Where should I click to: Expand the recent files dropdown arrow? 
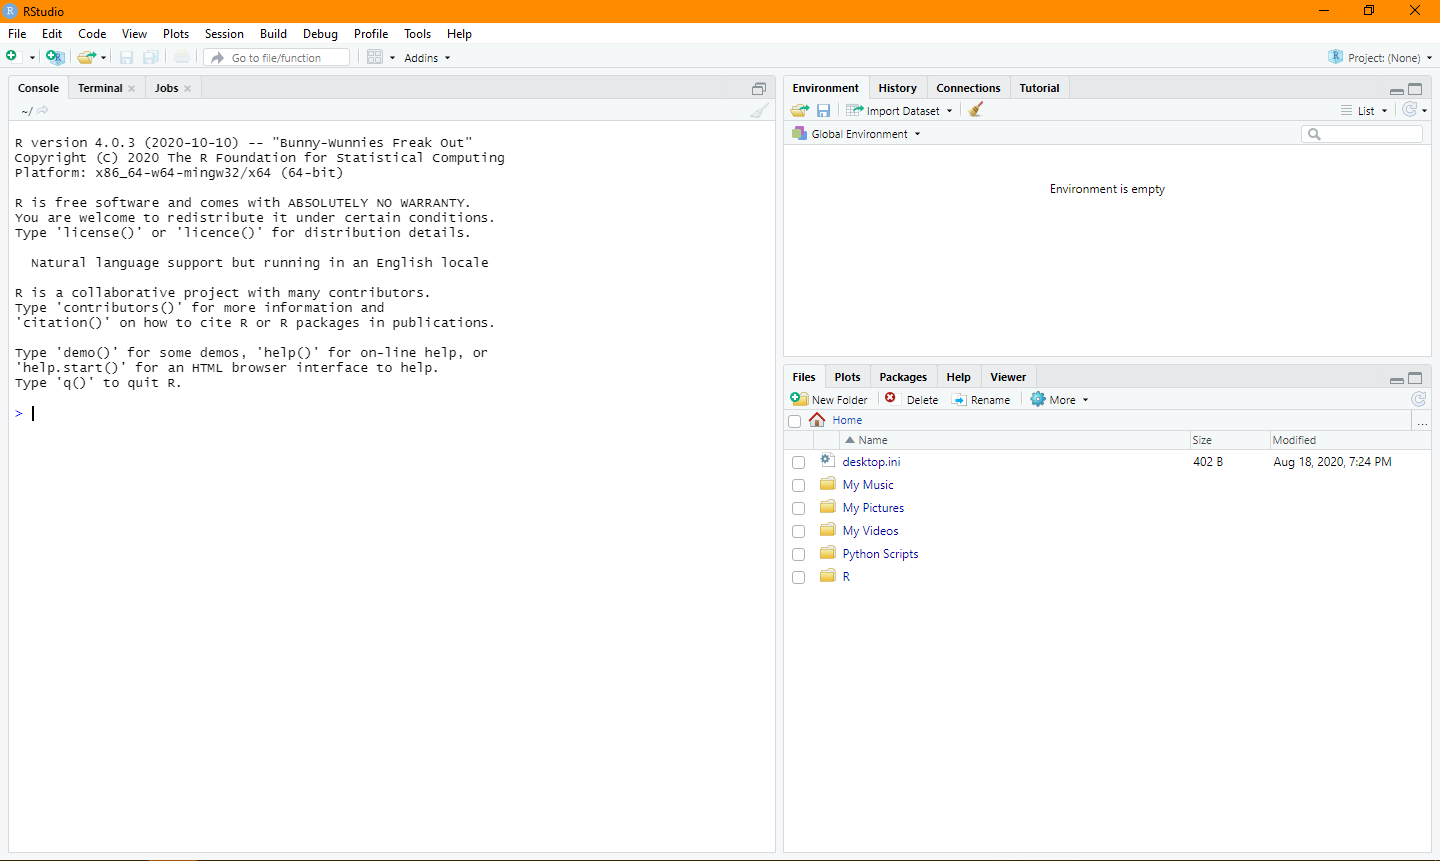pos(103,58)
